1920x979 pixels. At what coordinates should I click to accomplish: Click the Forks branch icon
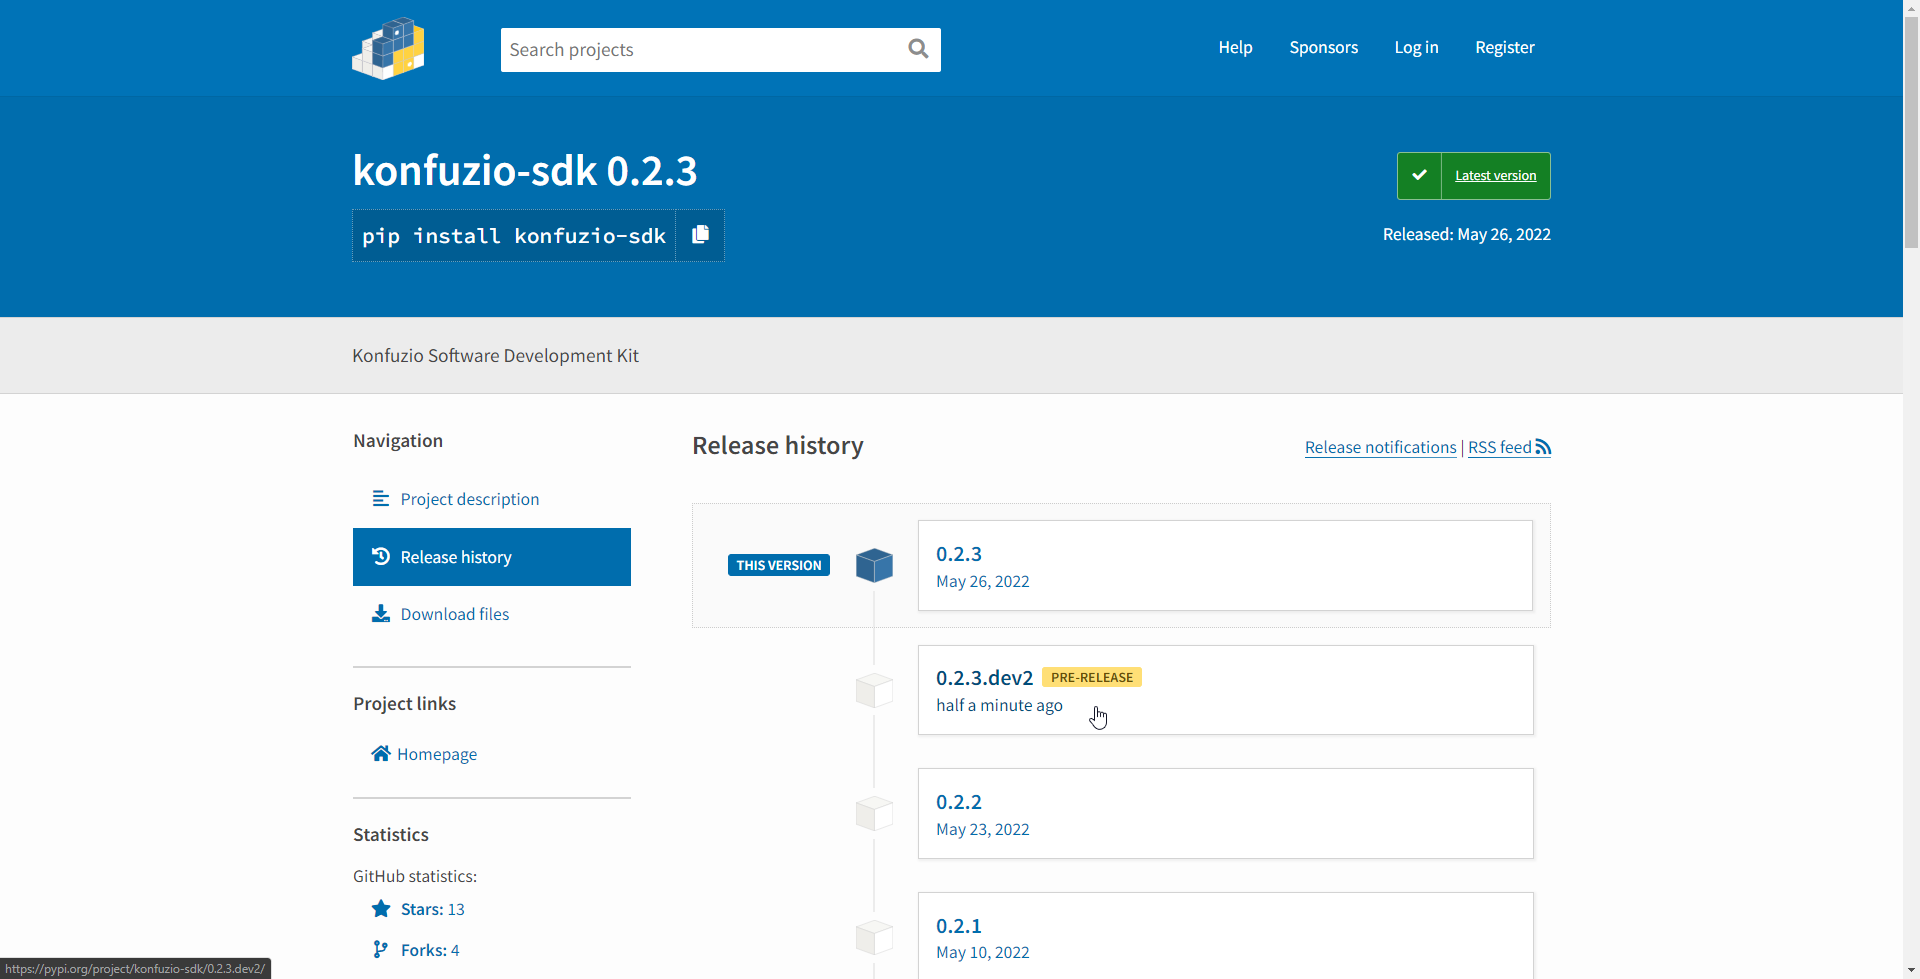(x=381, y=949)
